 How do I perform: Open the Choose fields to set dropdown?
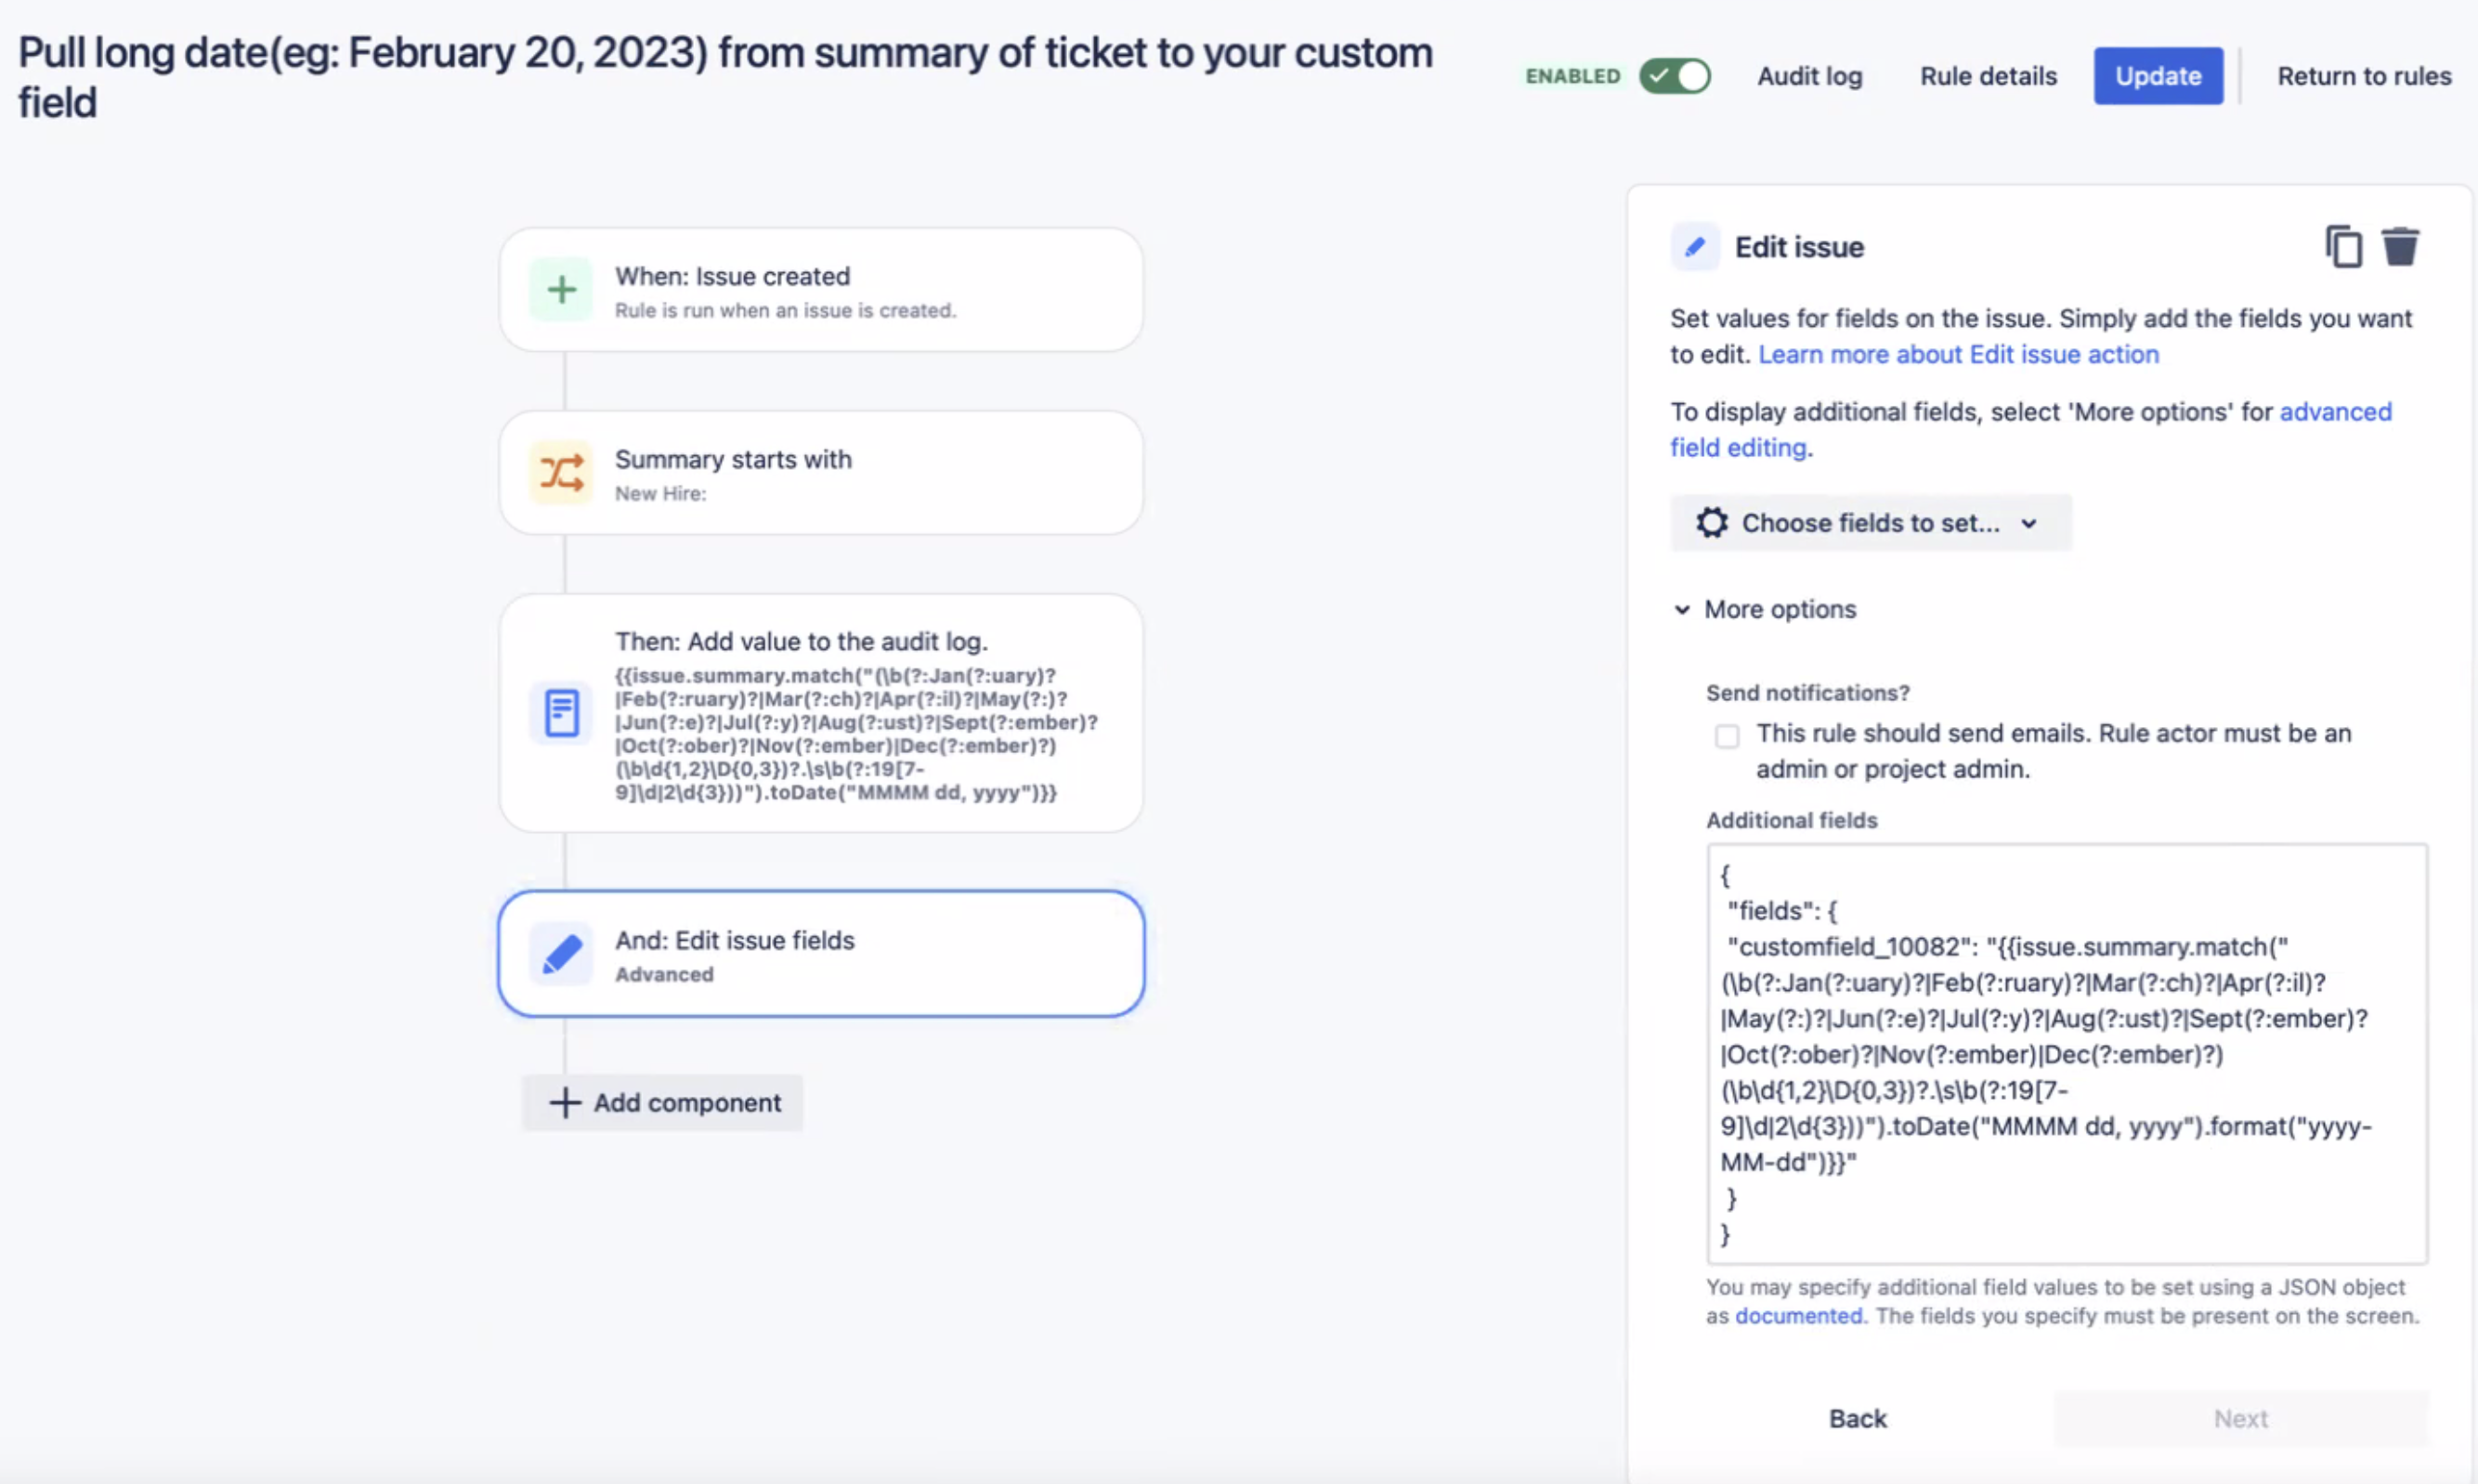(1870, 523)
